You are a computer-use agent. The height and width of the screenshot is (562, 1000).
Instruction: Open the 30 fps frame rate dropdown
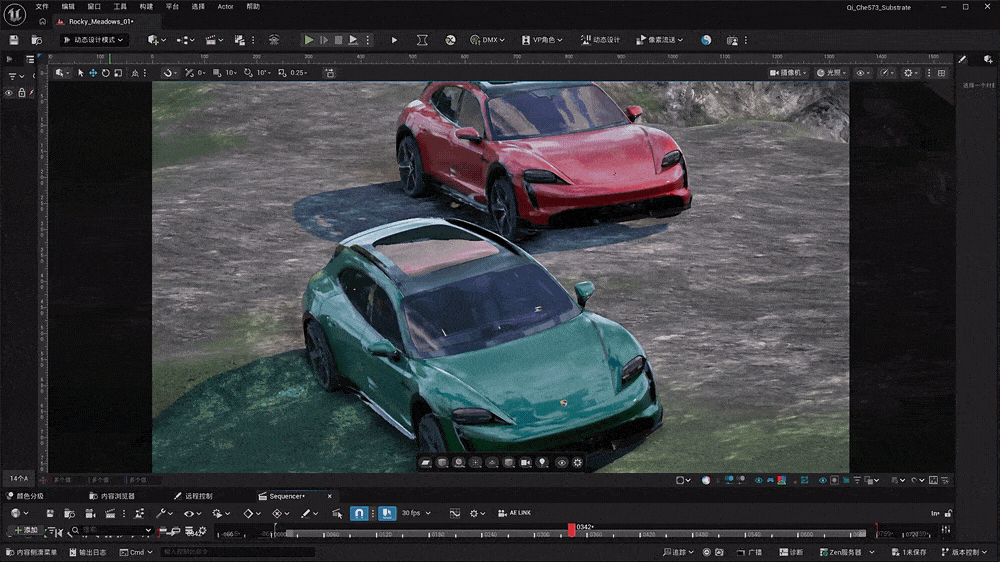click(x=416, y=513)
